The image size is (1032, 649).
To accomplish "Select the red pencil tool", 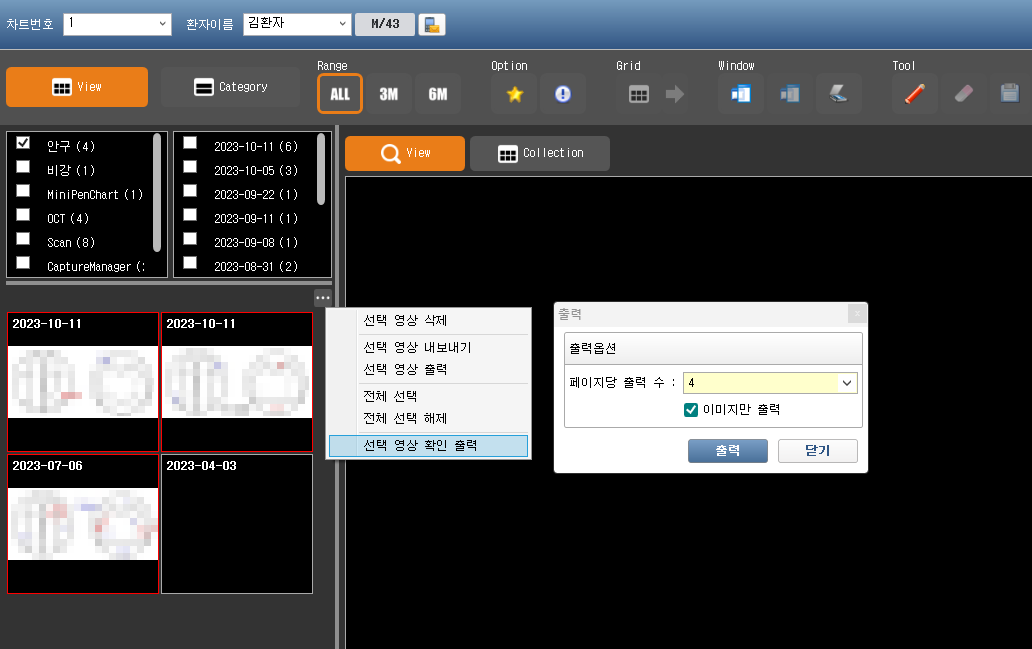I will coord(915,94).
